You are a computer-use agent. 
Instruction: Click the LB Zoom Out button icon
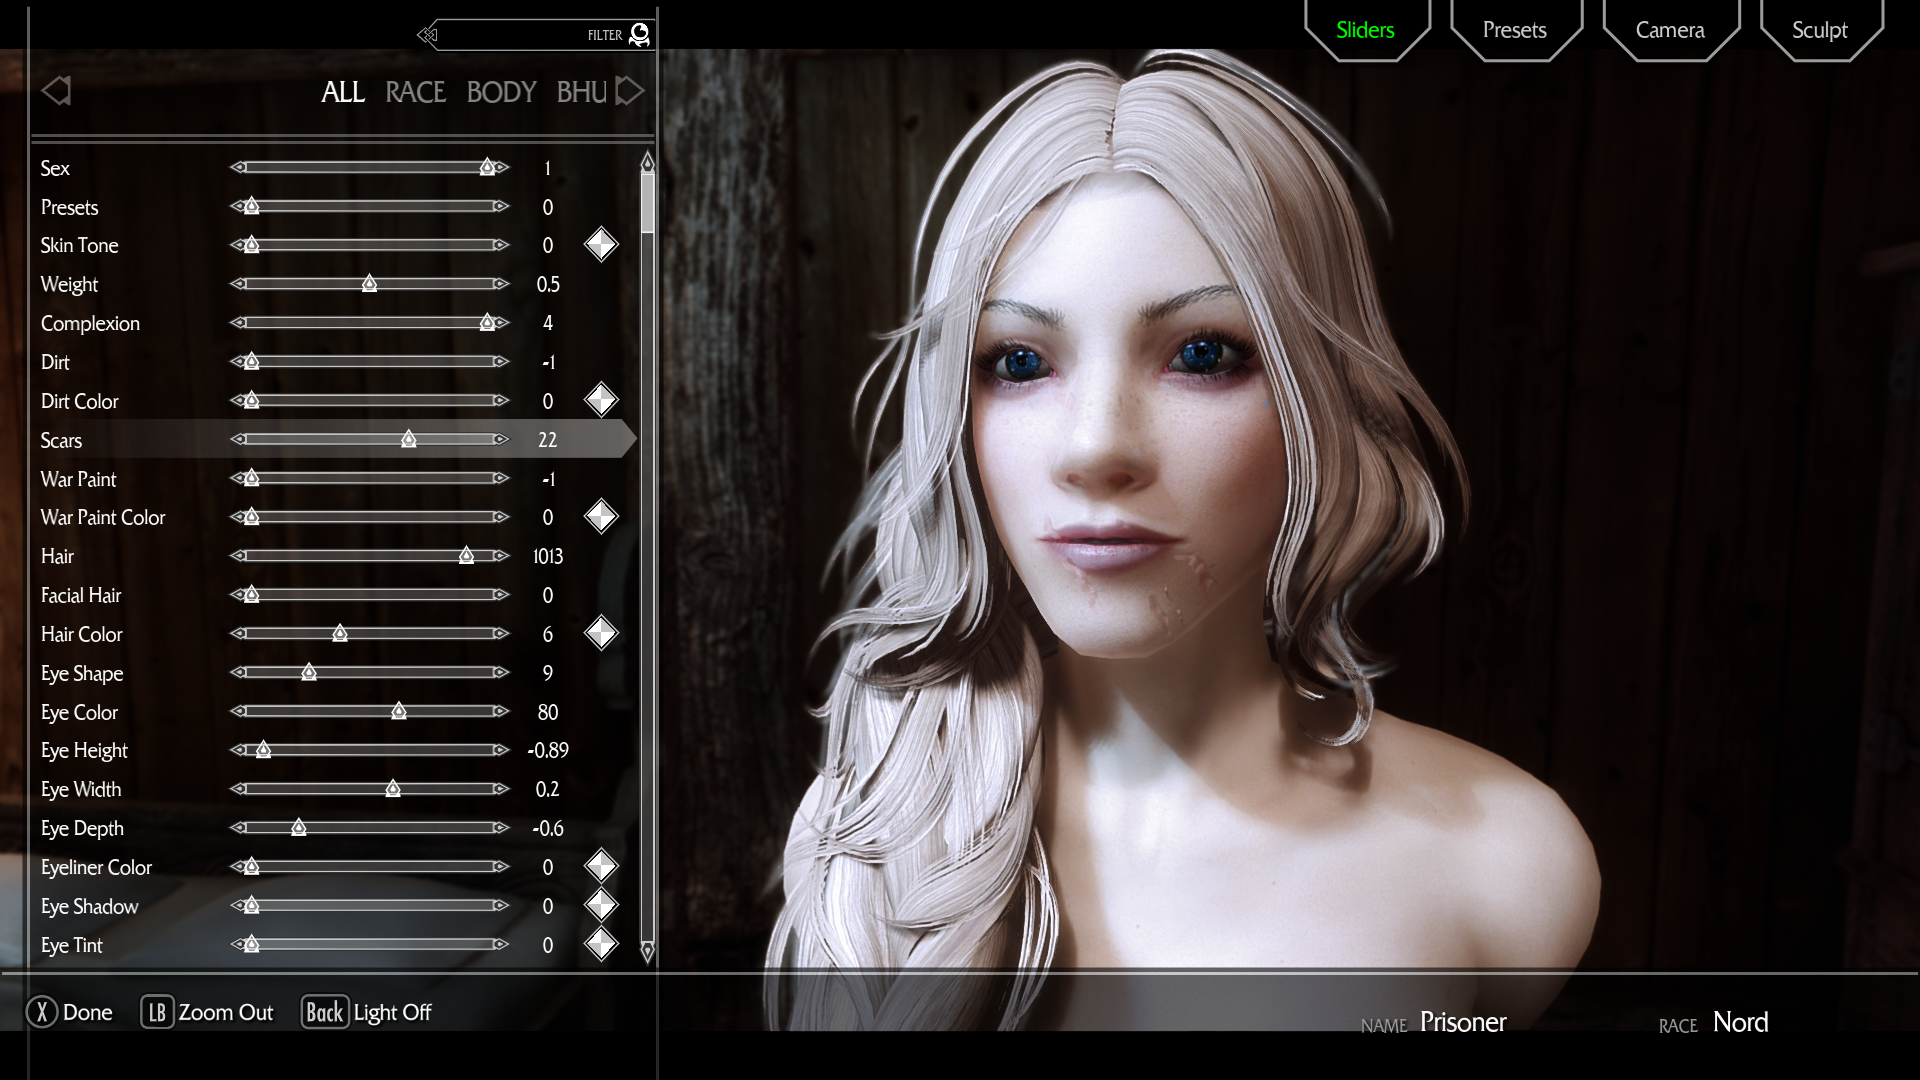pyautogui.click(x=157, y=1012)
